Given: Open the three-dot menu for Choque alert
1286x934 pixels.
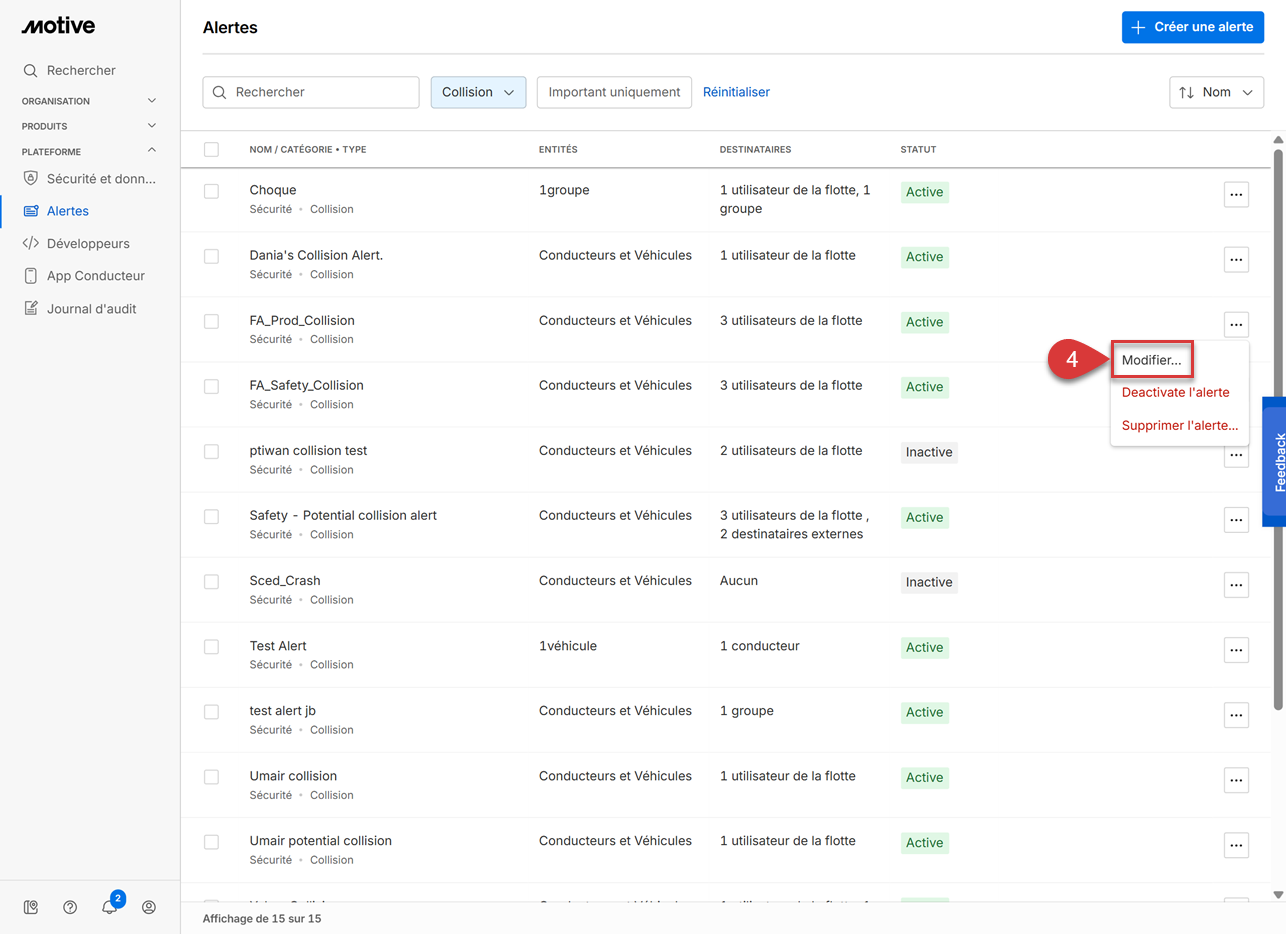Looking at the screenshot, I should click(x=1236, y=195).
